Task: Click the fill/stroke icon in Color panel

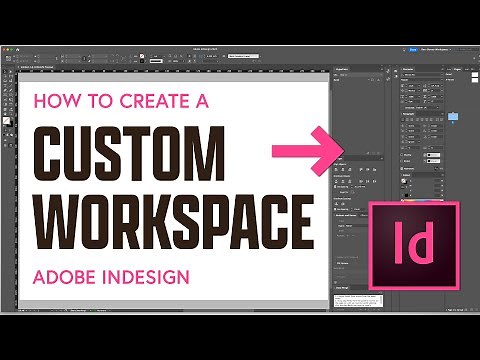Action: (404, 181)
